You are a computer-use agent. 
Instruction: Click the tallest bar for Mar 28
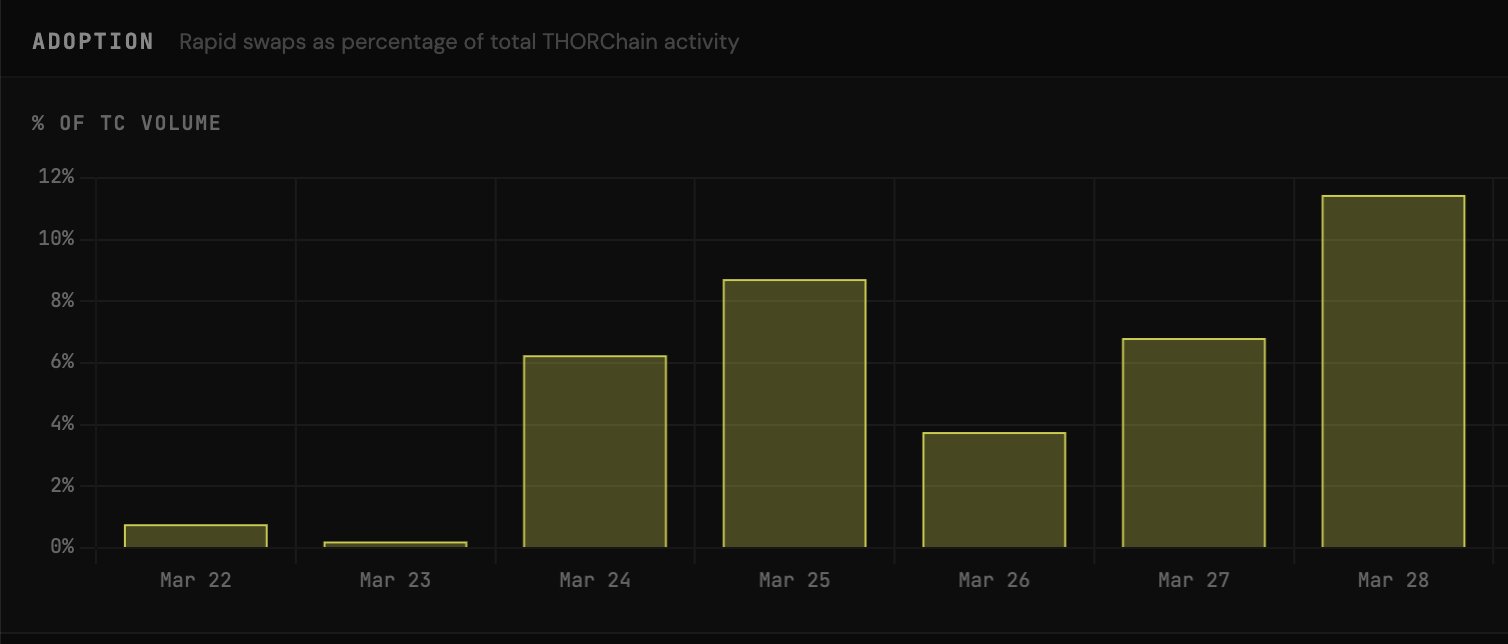click(x=1393, y=371)
